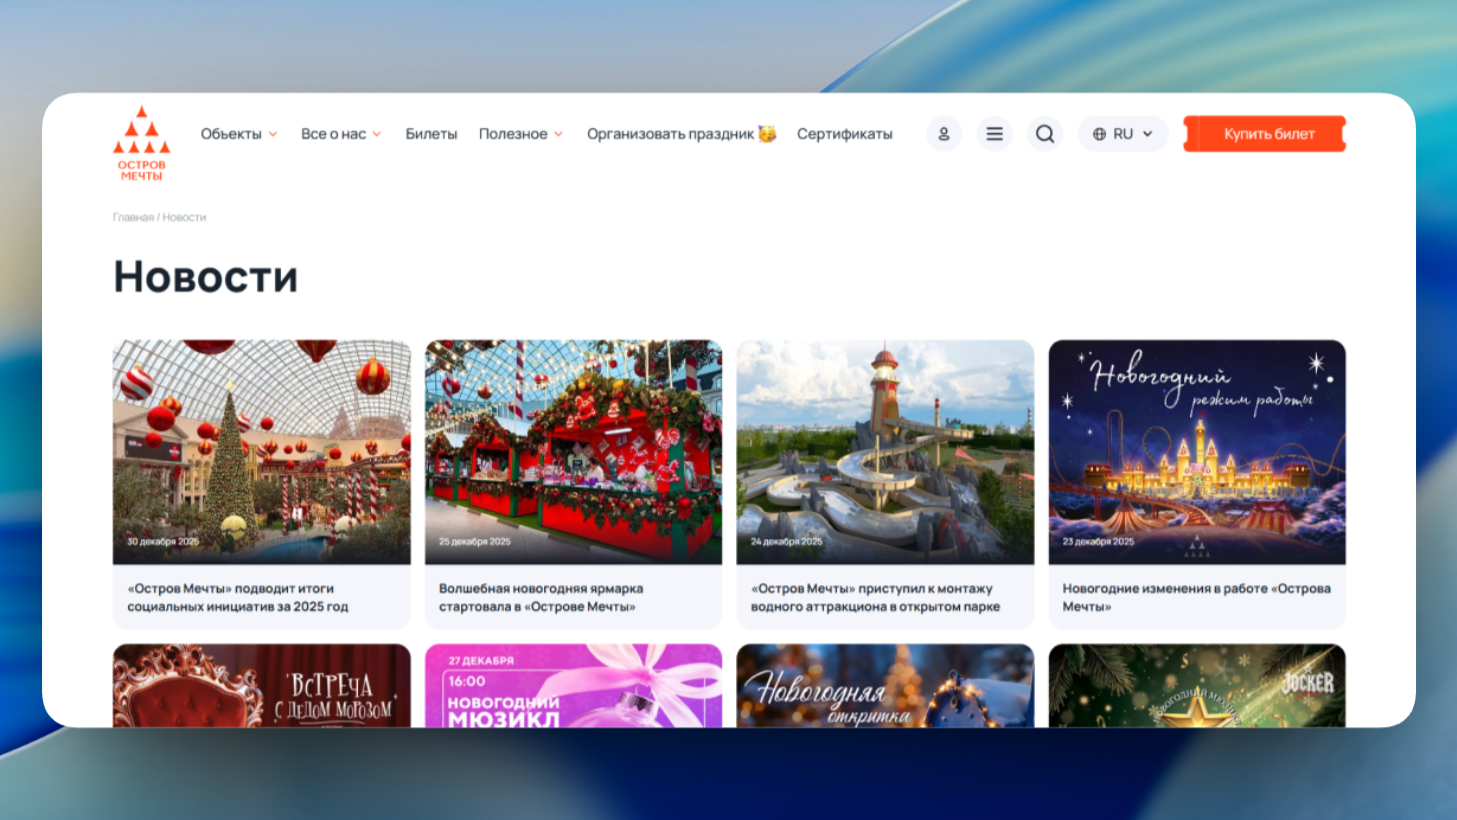The width and height of the screenshot is (1457, 820).
Task: Open the lighthouse water slide thumbnail
Action: (x=885, y=452)
